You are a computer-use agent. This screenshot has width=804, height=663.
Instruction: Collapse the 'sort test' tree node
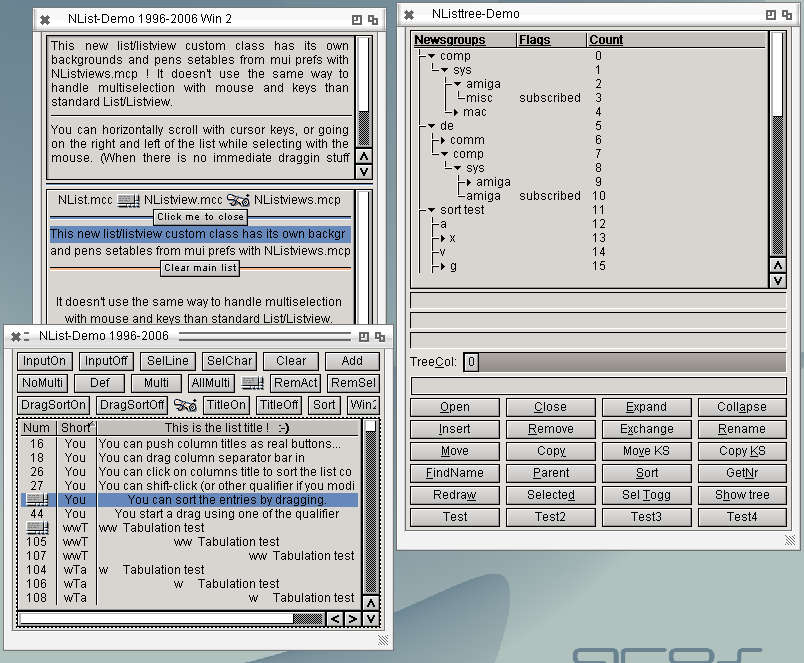click(x=431, y=210)
